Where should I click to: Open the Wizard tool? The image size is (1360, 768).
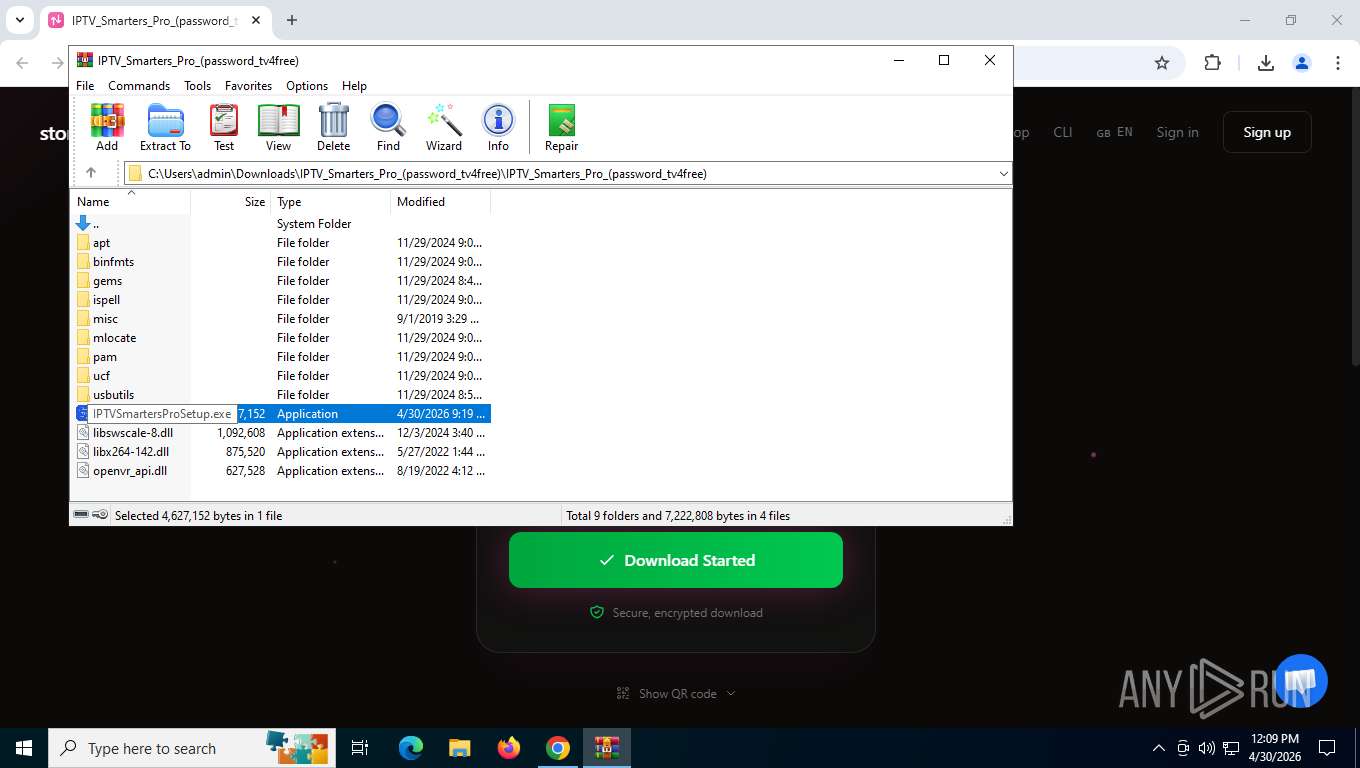pos(444,127)
